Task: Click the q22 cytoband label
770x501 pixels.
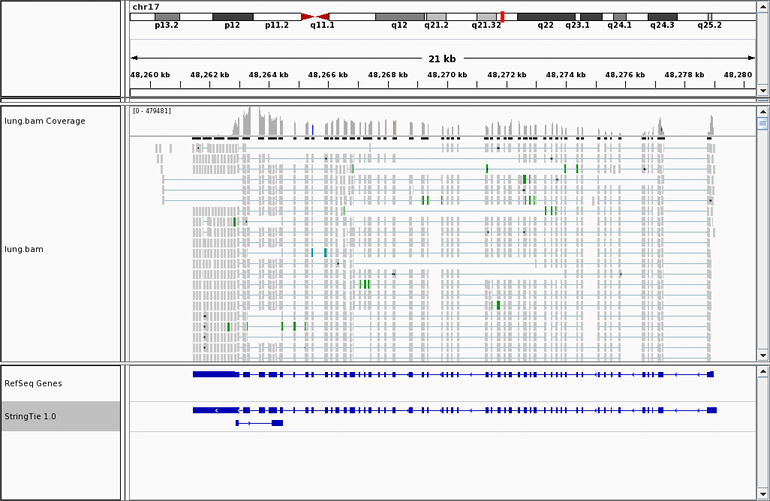Action: tap(546, 25)
